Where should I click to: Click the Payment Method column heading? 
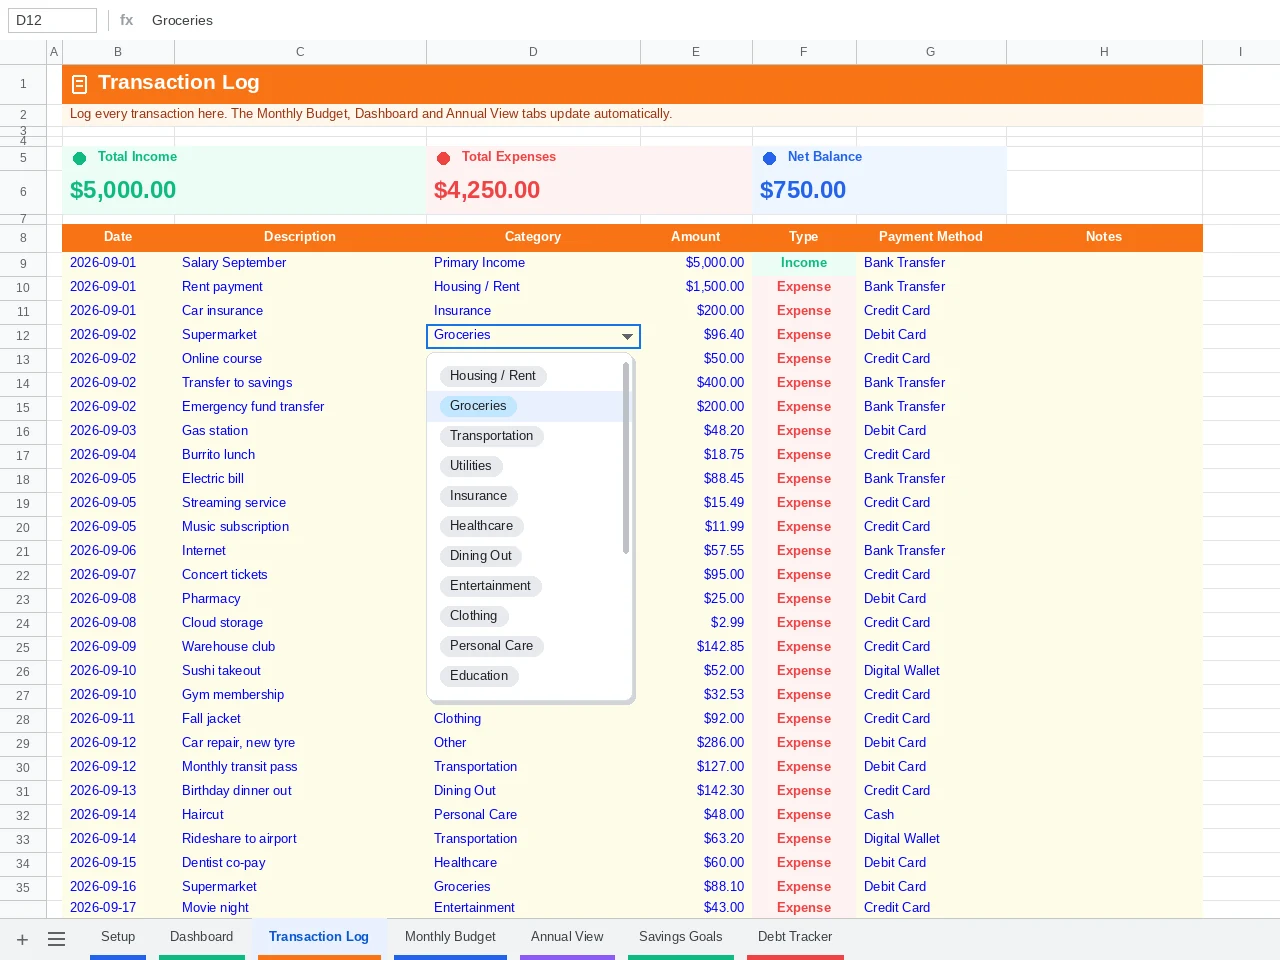point(931,237)
